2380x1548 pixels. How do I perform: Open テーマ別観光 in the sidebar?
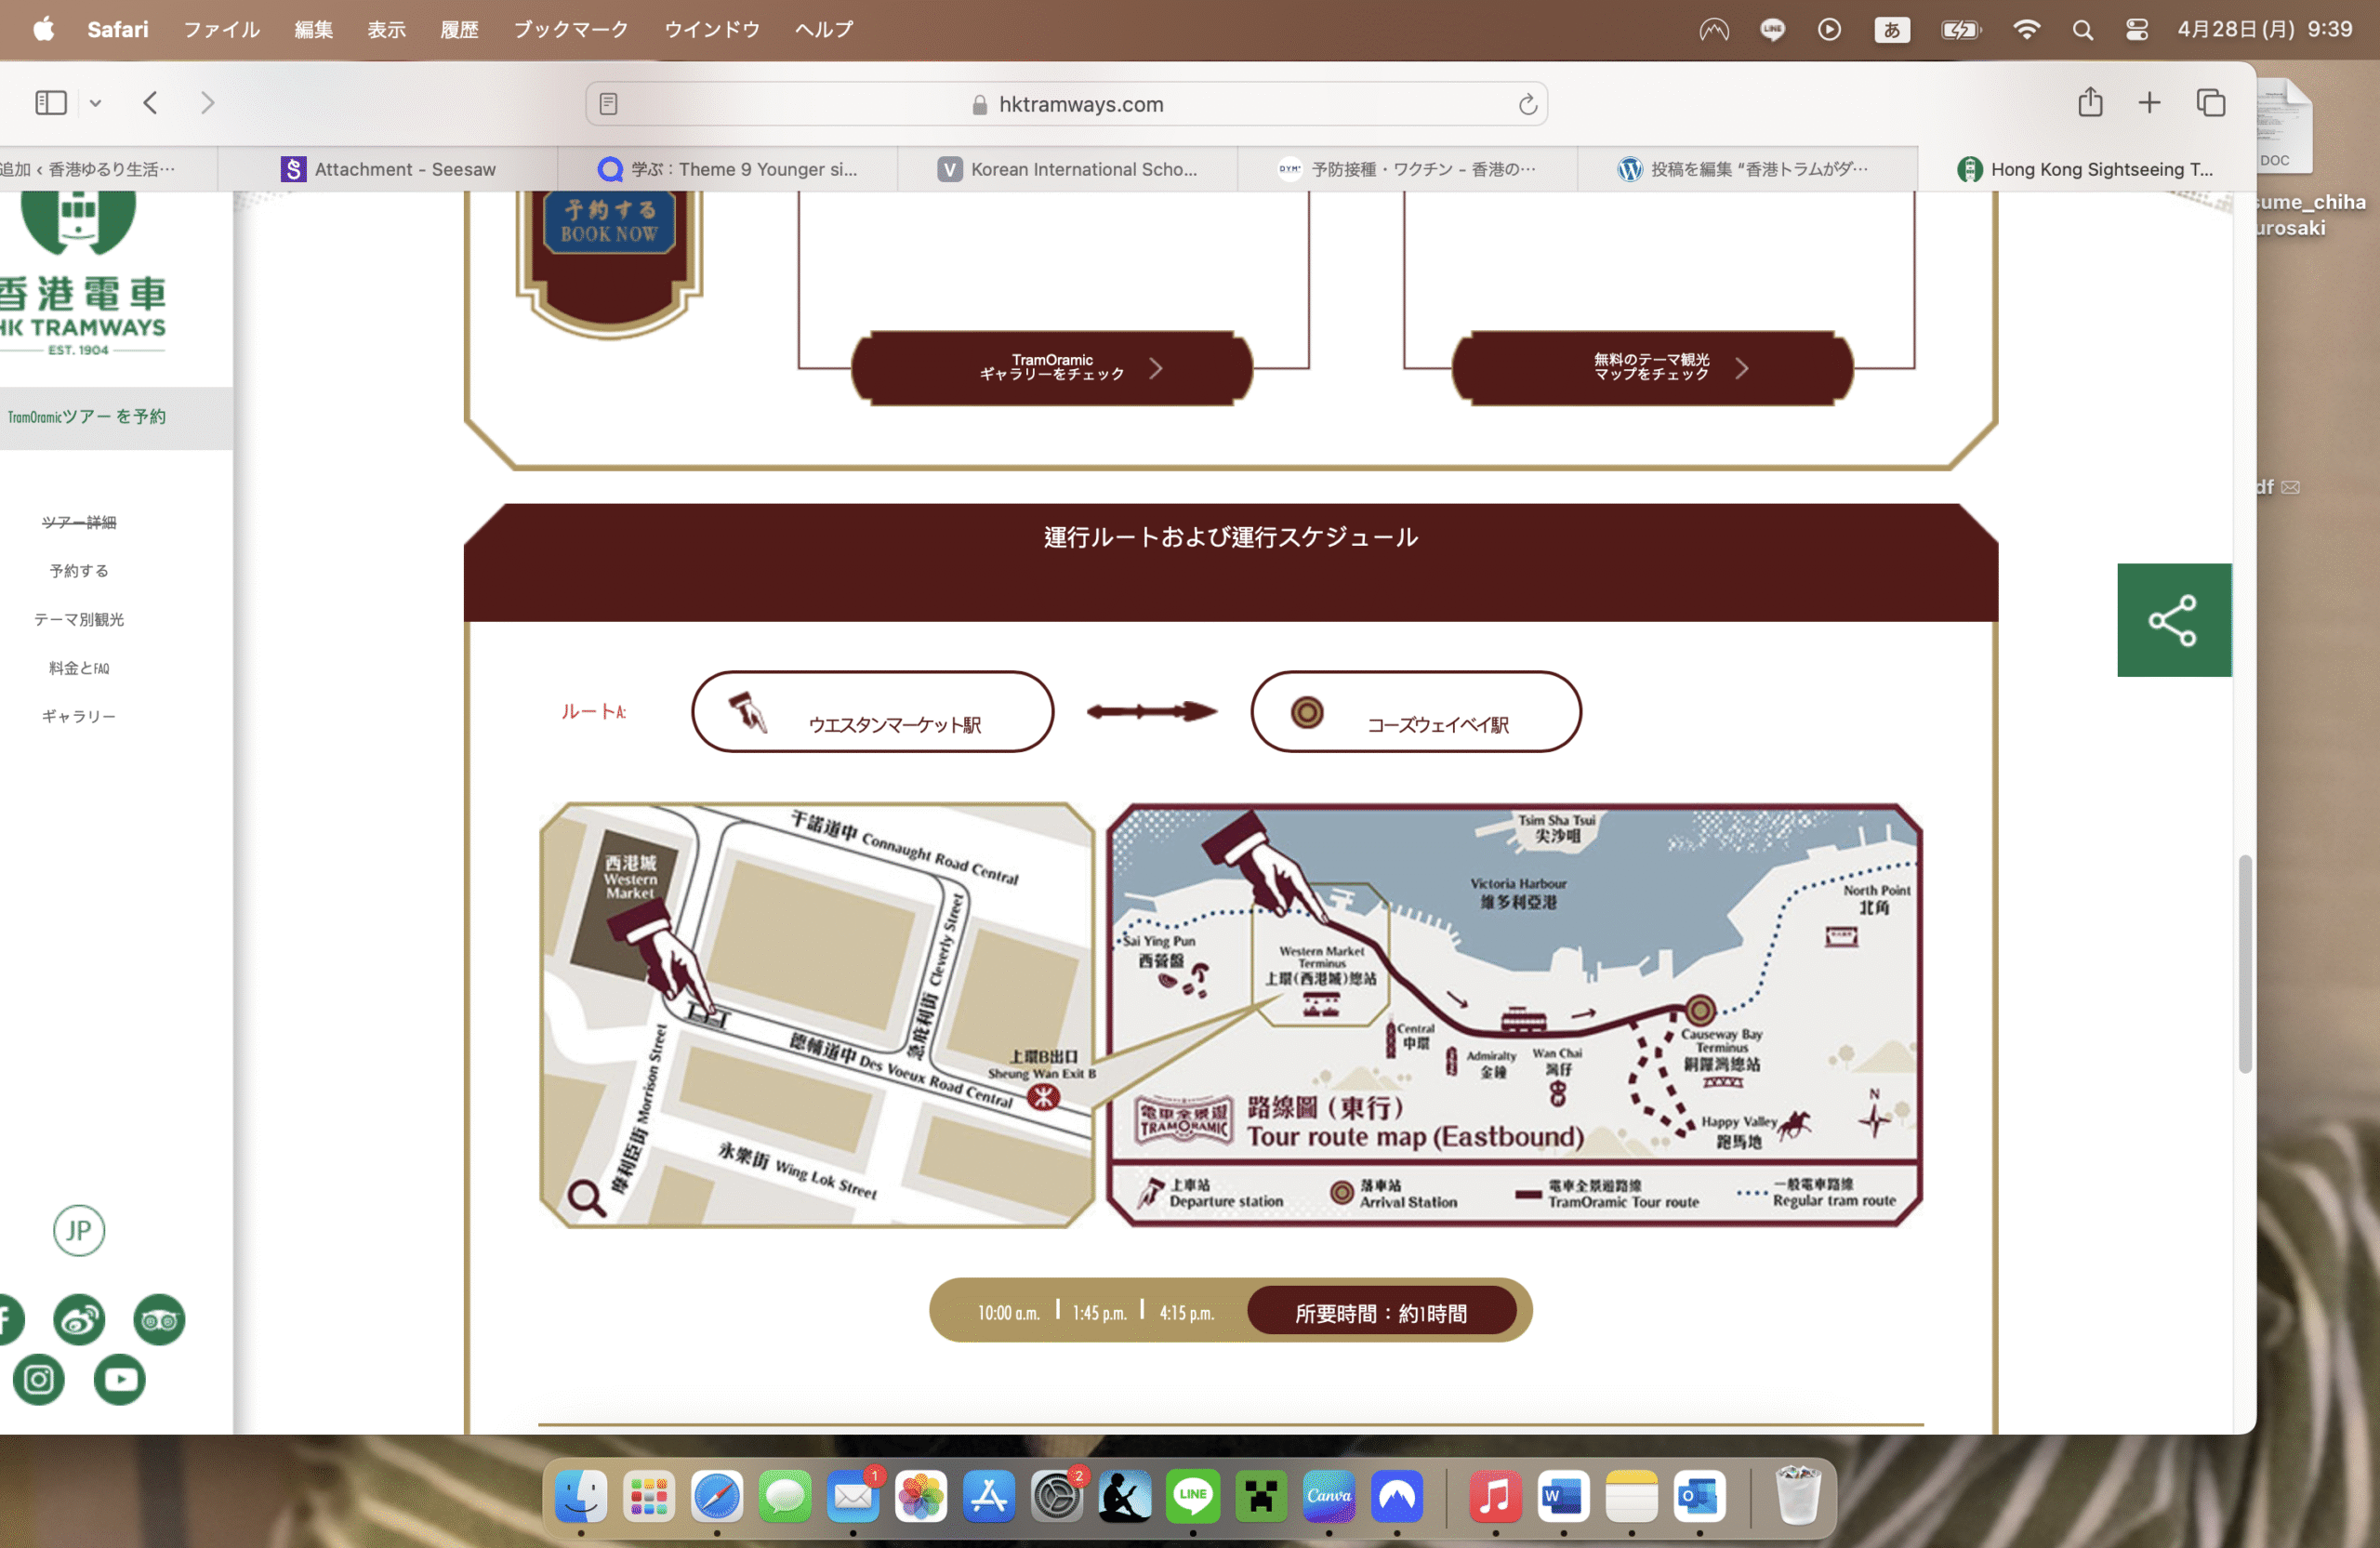coord(79,619)
